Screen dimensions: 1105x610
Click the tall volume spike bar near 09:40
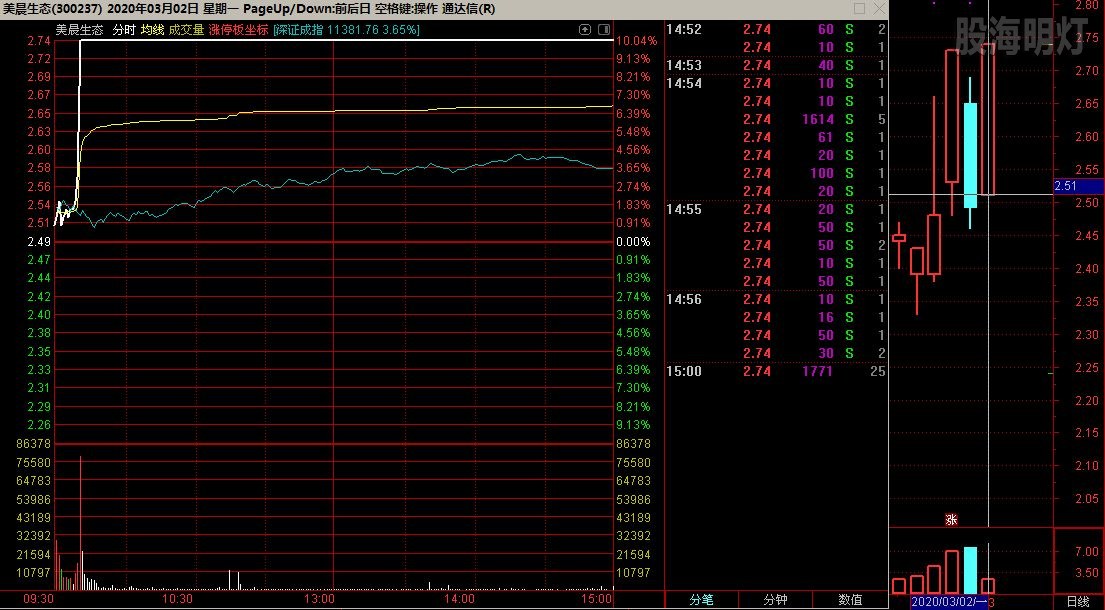coord(80,523)
